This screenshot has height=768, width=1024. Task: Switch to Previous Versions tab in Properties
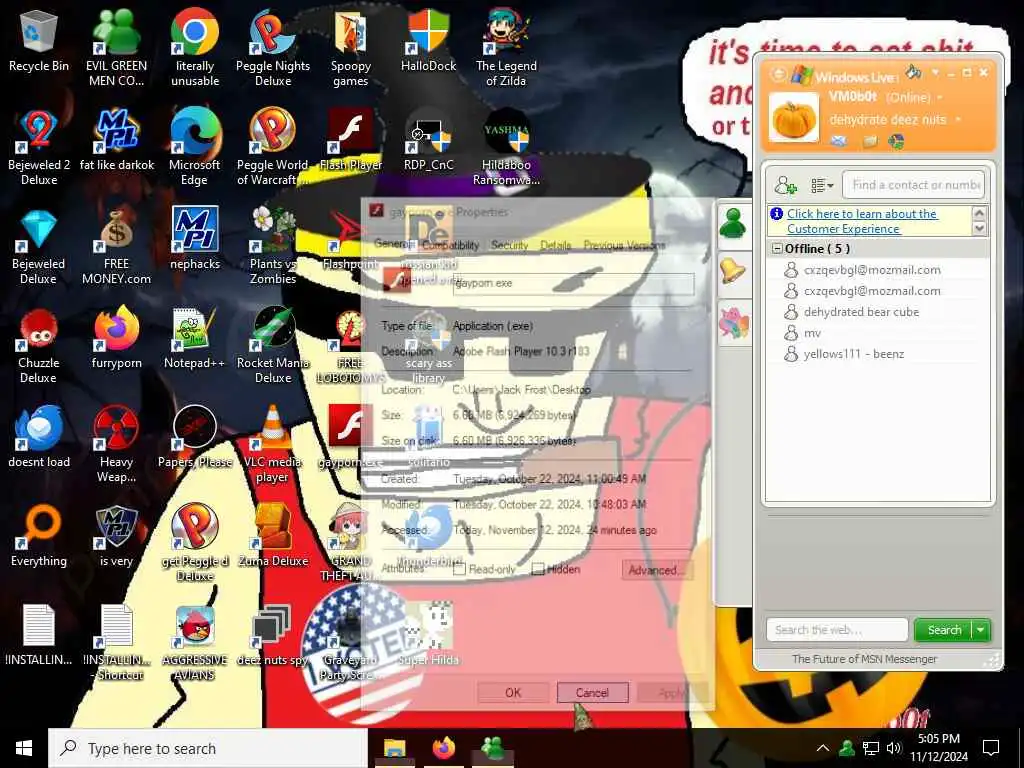coord(624,246)
